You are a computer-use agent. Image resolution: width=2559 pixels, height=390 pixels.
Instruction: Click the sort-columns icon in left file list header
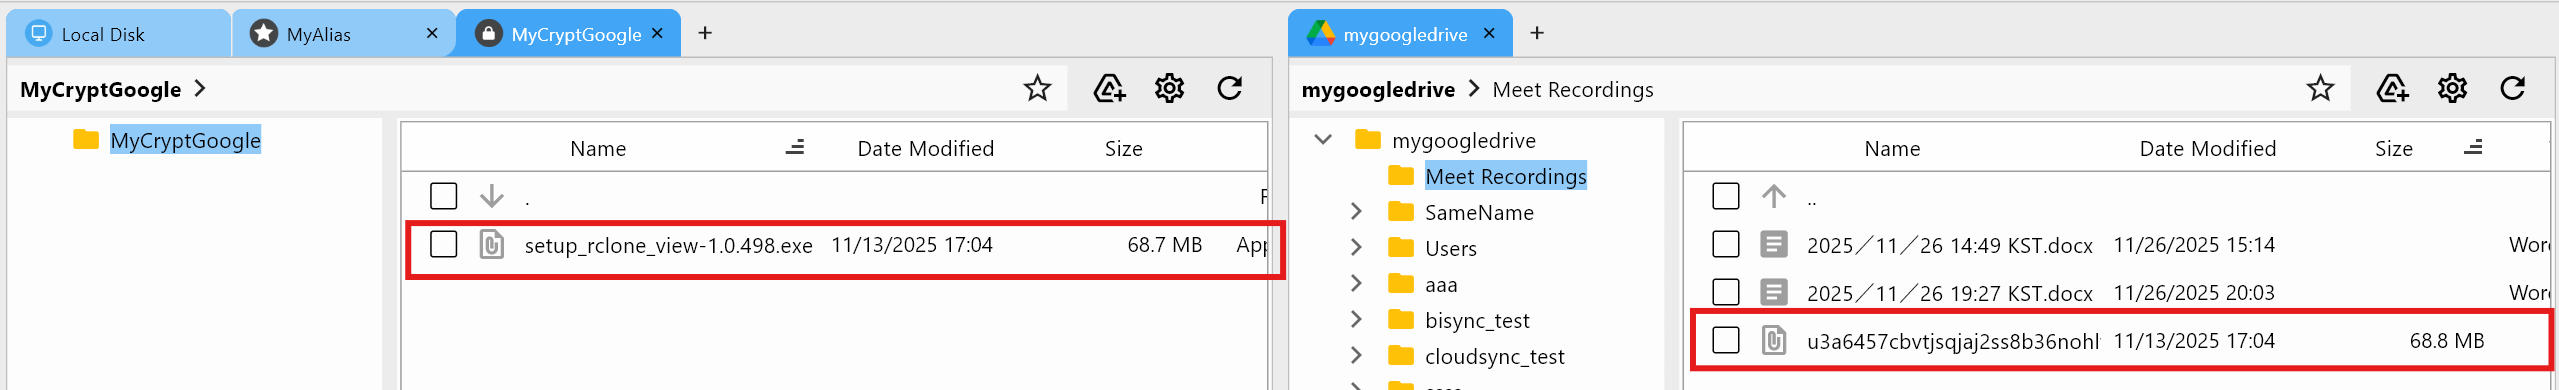point(795,148)
